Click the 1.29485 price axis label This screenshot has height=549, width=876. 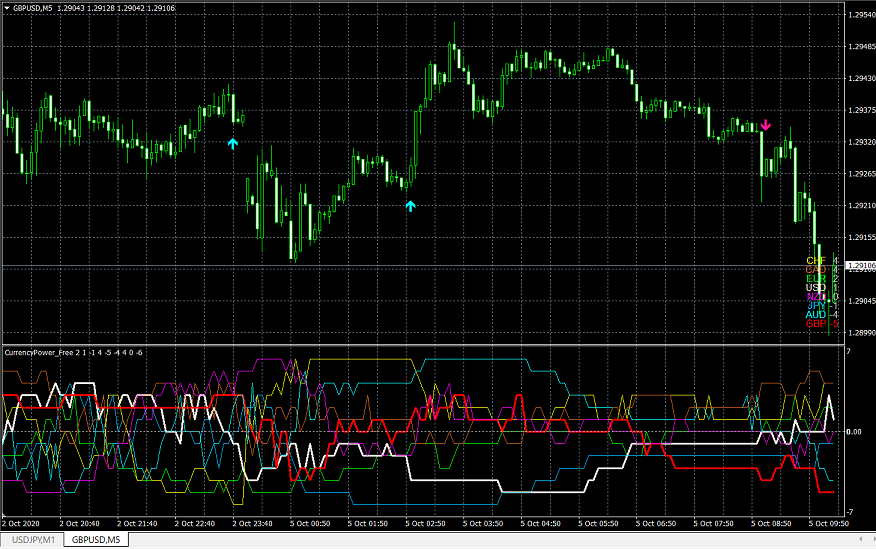tap(861, 46)
